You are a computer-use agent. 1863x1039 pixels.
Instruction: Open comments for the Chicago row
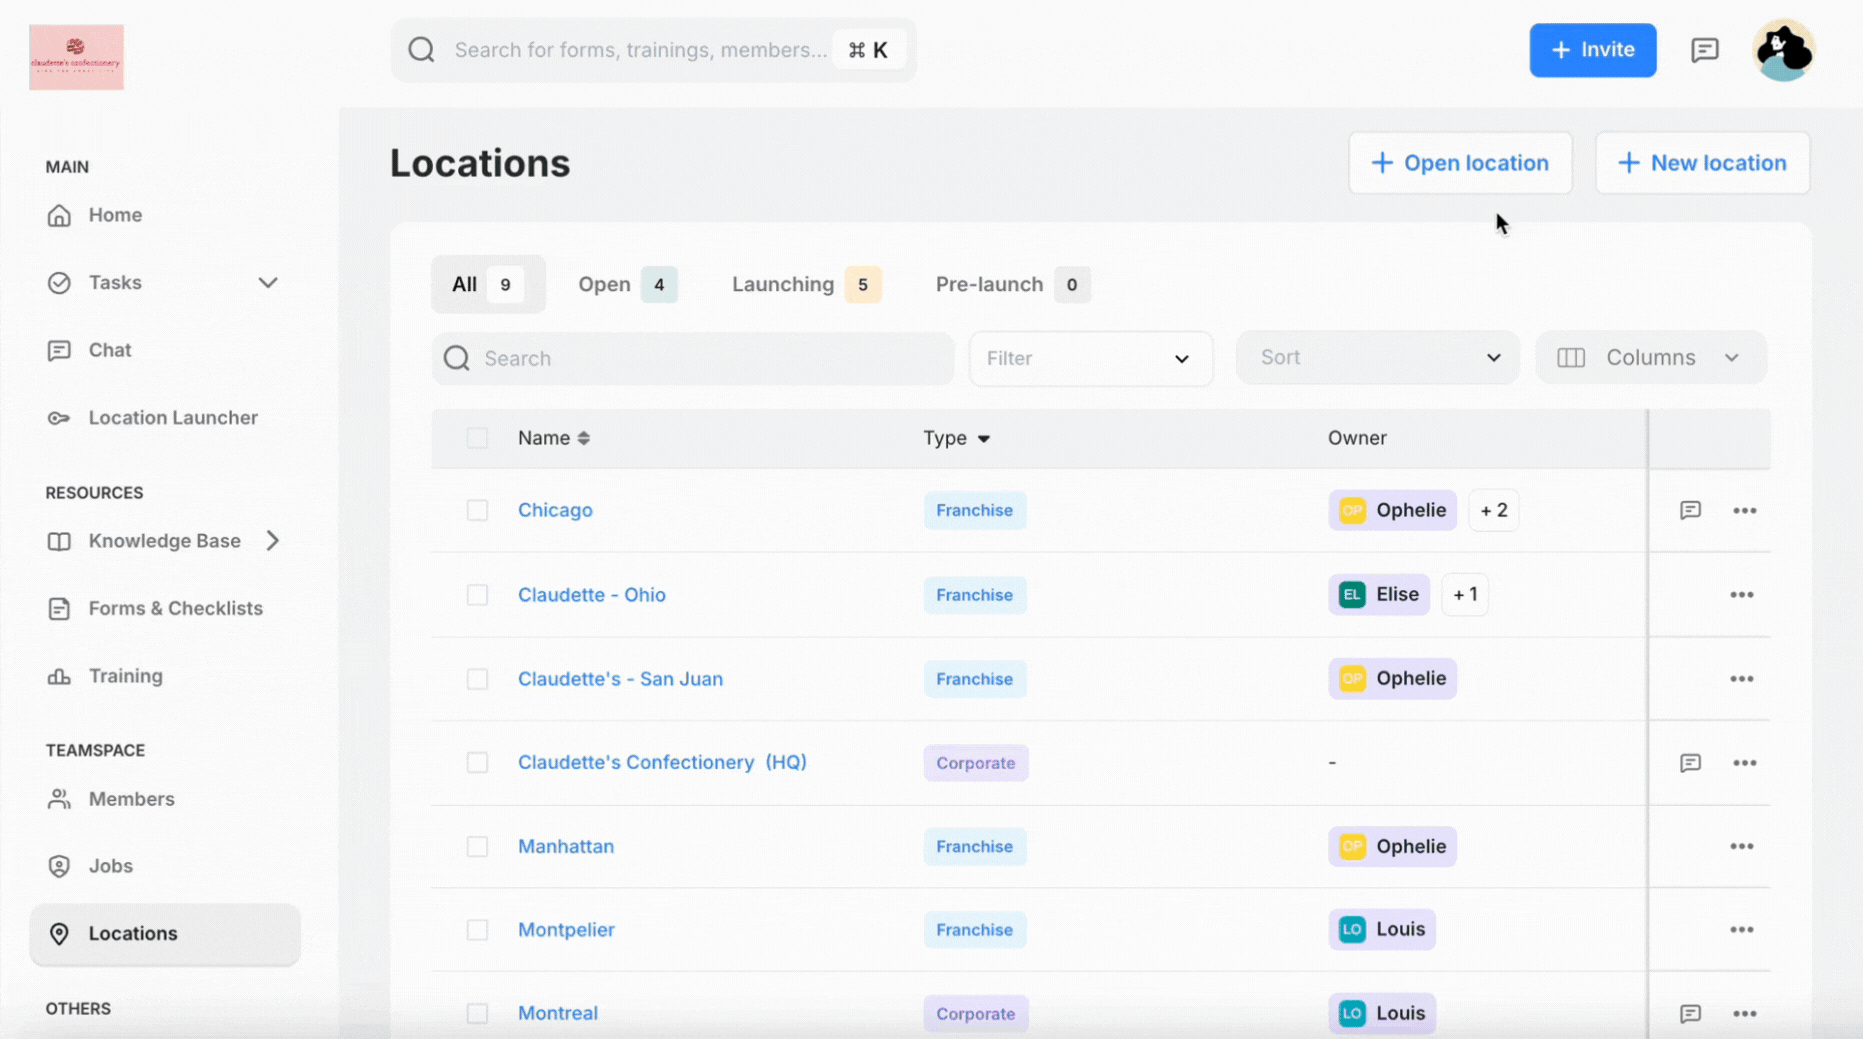click(x=1690, y=510)
